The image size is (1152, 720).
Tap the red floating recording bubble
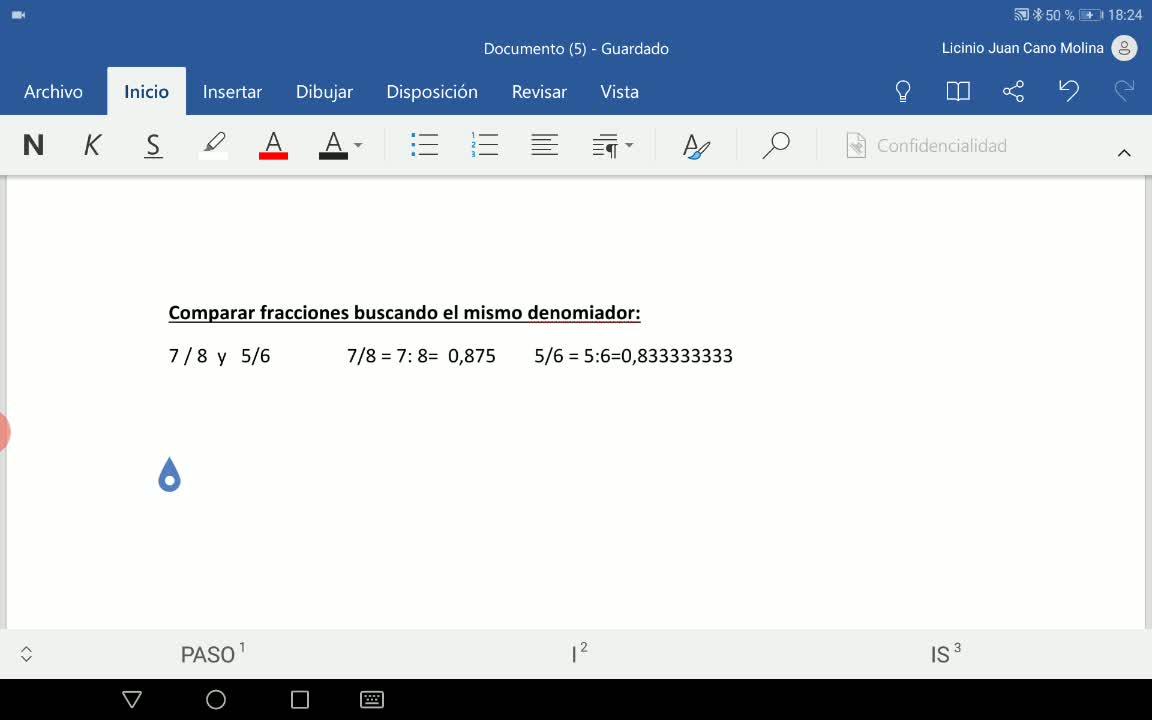(x=4, y=432)
